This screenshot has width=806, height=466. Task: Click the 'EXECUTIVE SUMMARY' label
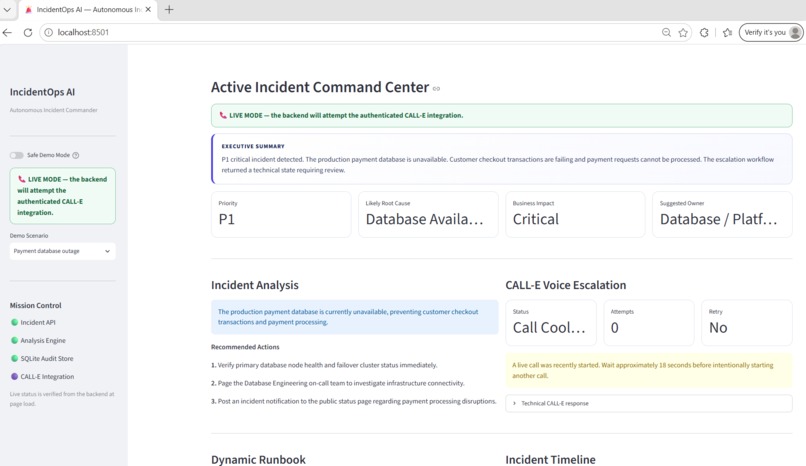(x=253, y=146)
